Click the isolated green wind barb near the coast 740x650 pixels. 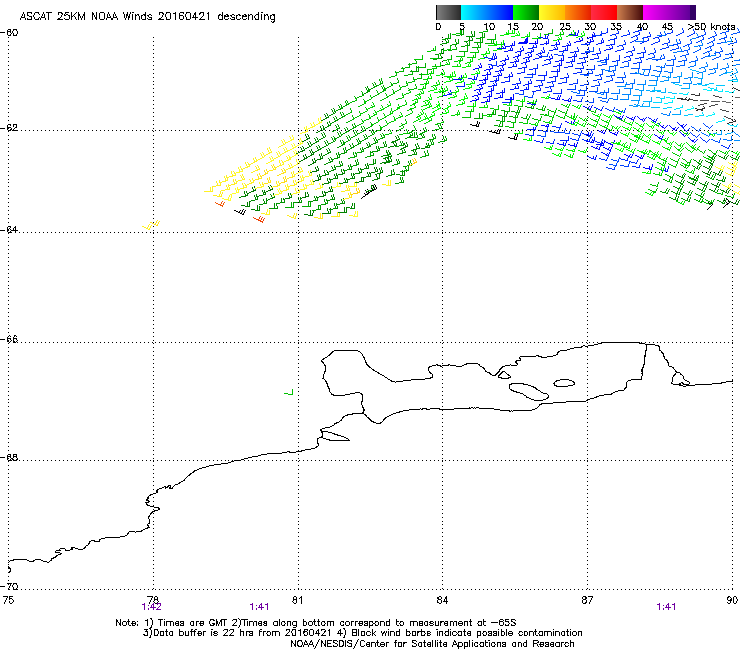(289, 392)
